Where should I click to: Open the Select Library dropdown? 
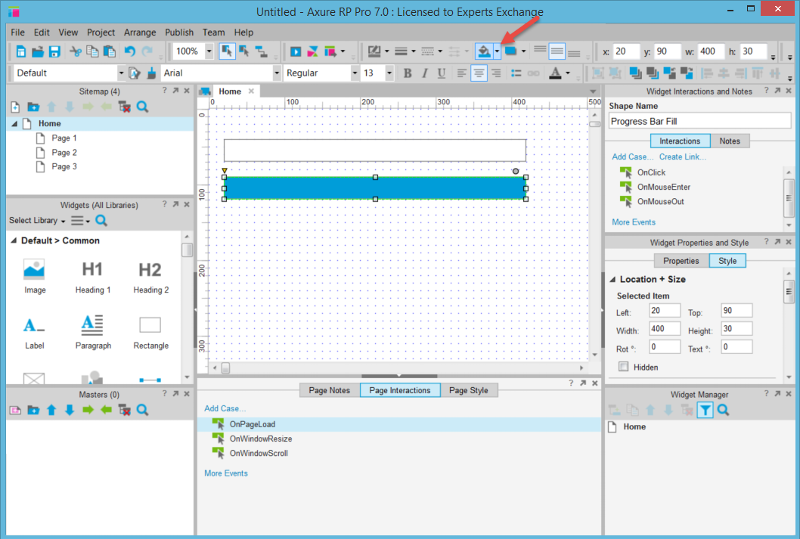click(x=36, y=221)
